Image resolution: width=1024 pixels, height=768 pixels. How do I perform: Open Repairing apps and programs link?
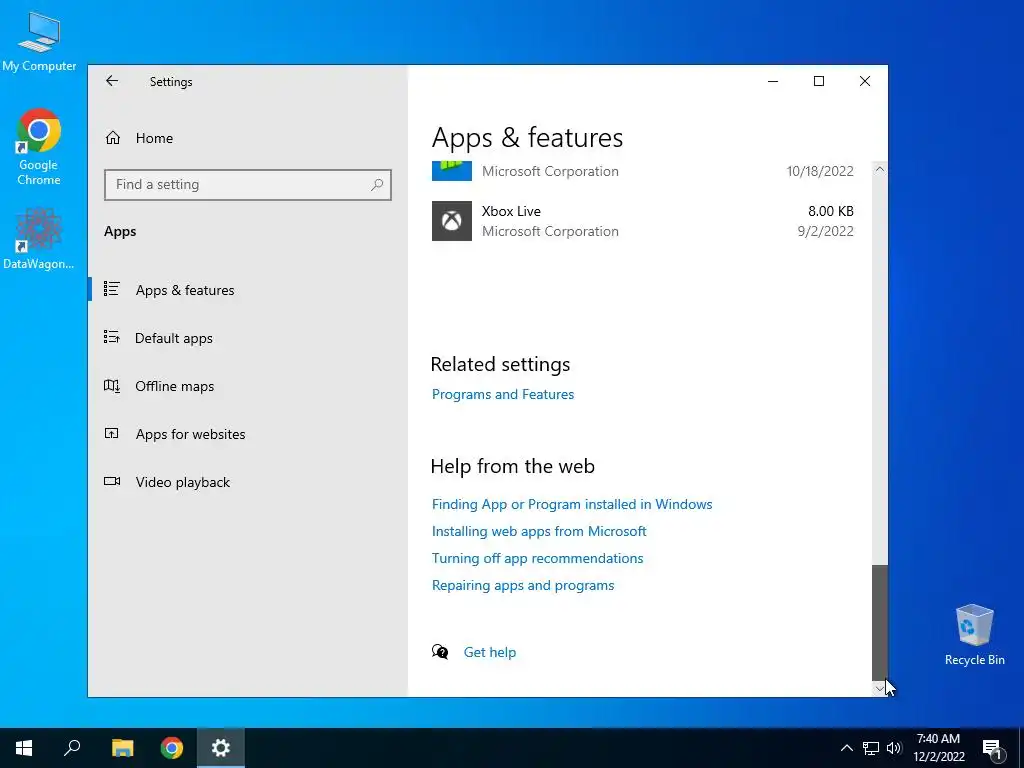(x=523, y=585)
